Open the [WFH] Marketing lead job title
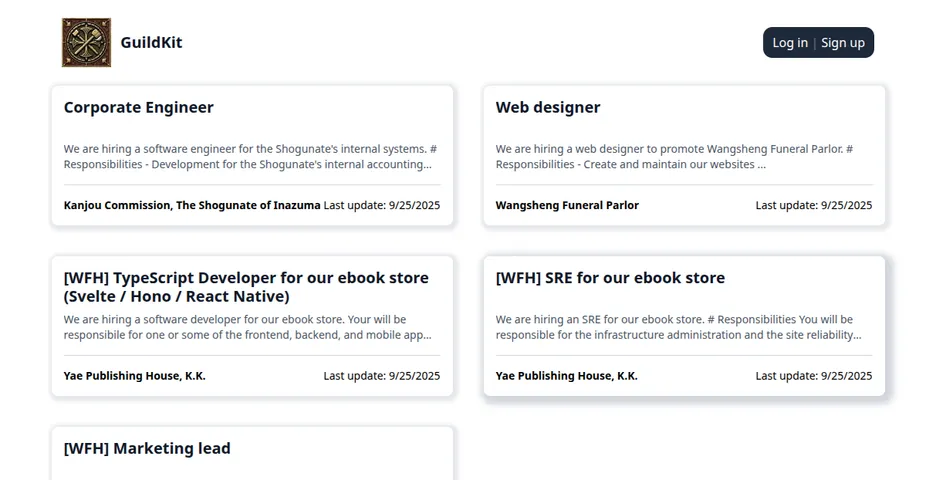The image size is (936, 480). point(147,448)
